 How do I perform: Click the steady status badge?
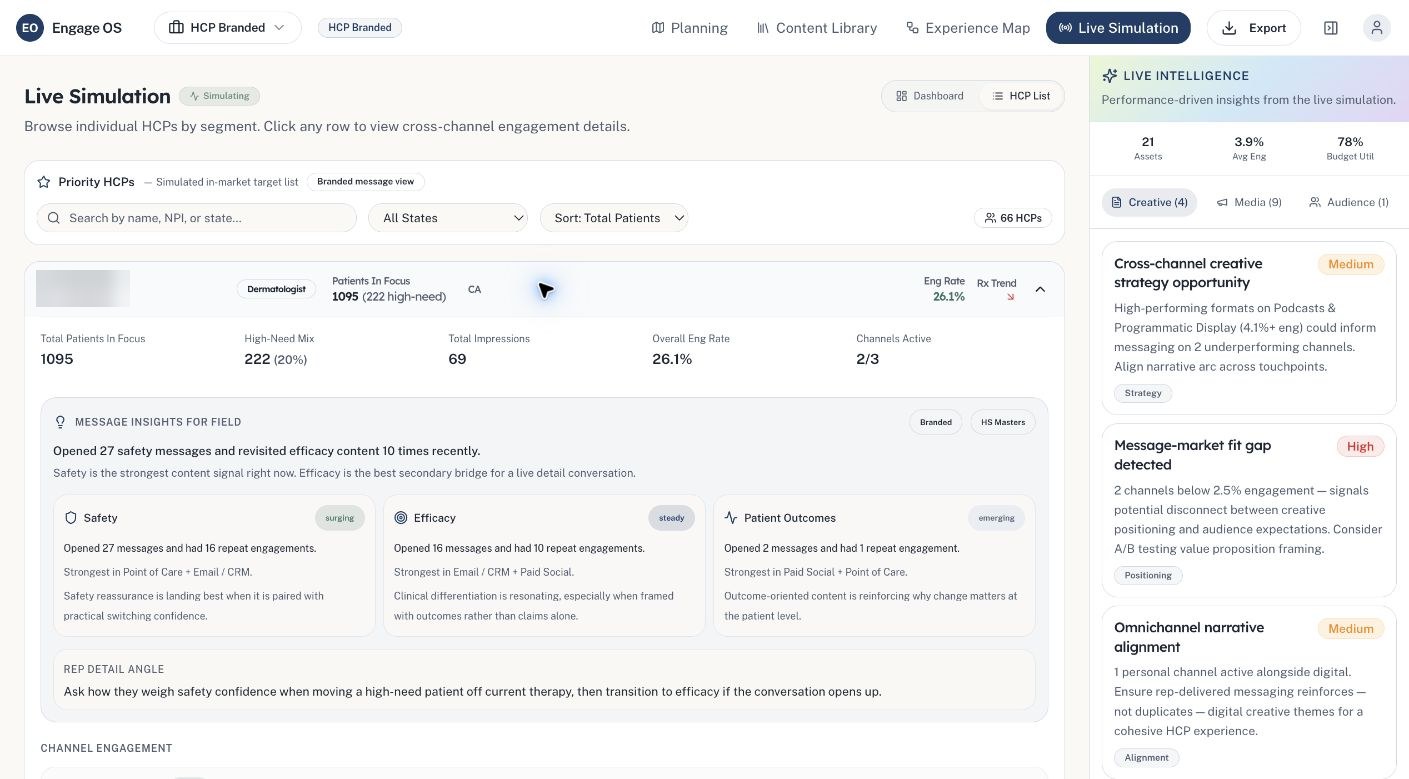click(x=672, y=518)
